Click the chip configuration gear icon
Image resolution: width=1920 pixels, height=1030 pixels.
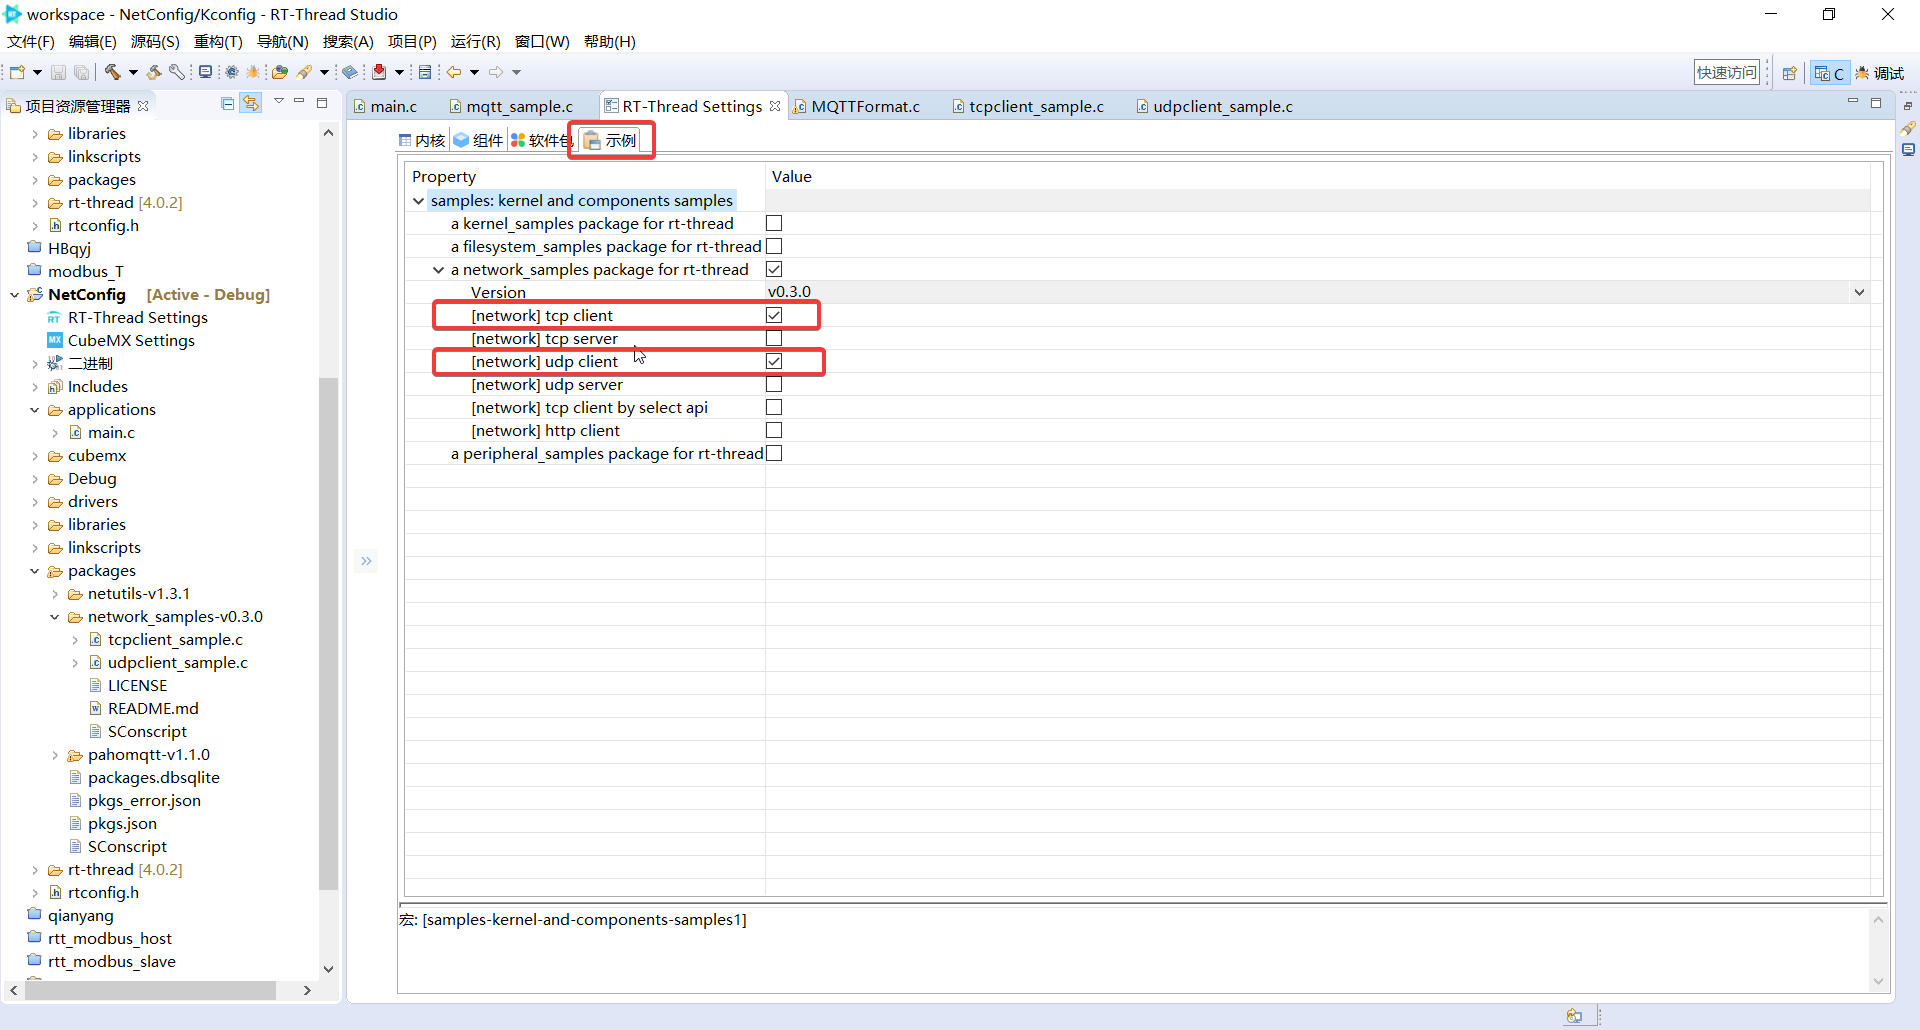click(232, 72)
